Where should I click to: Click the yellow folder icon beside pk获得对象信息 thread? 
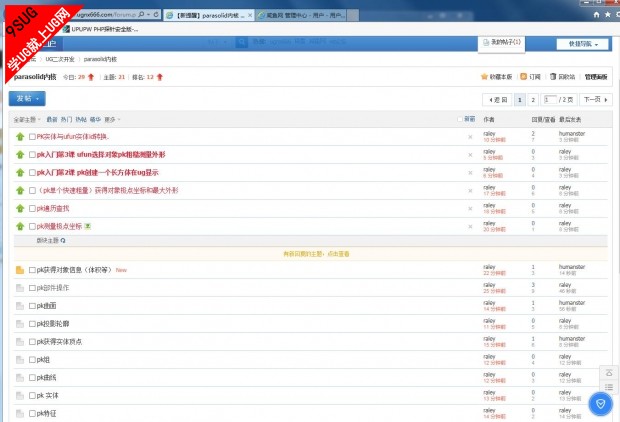pos(20,270)
